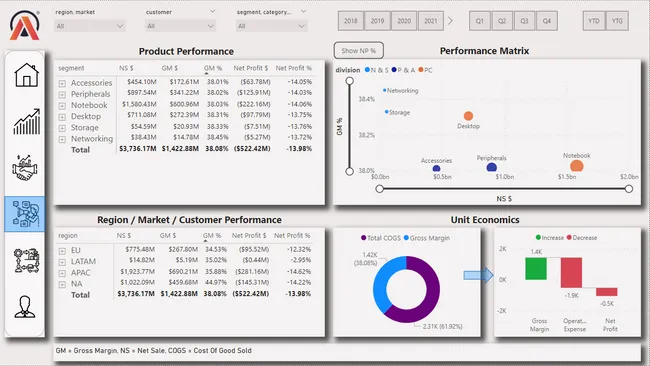This screenshot has width=650, height=366.
Task: Open the segment, category filter dropdown
Action: (272, 26)
